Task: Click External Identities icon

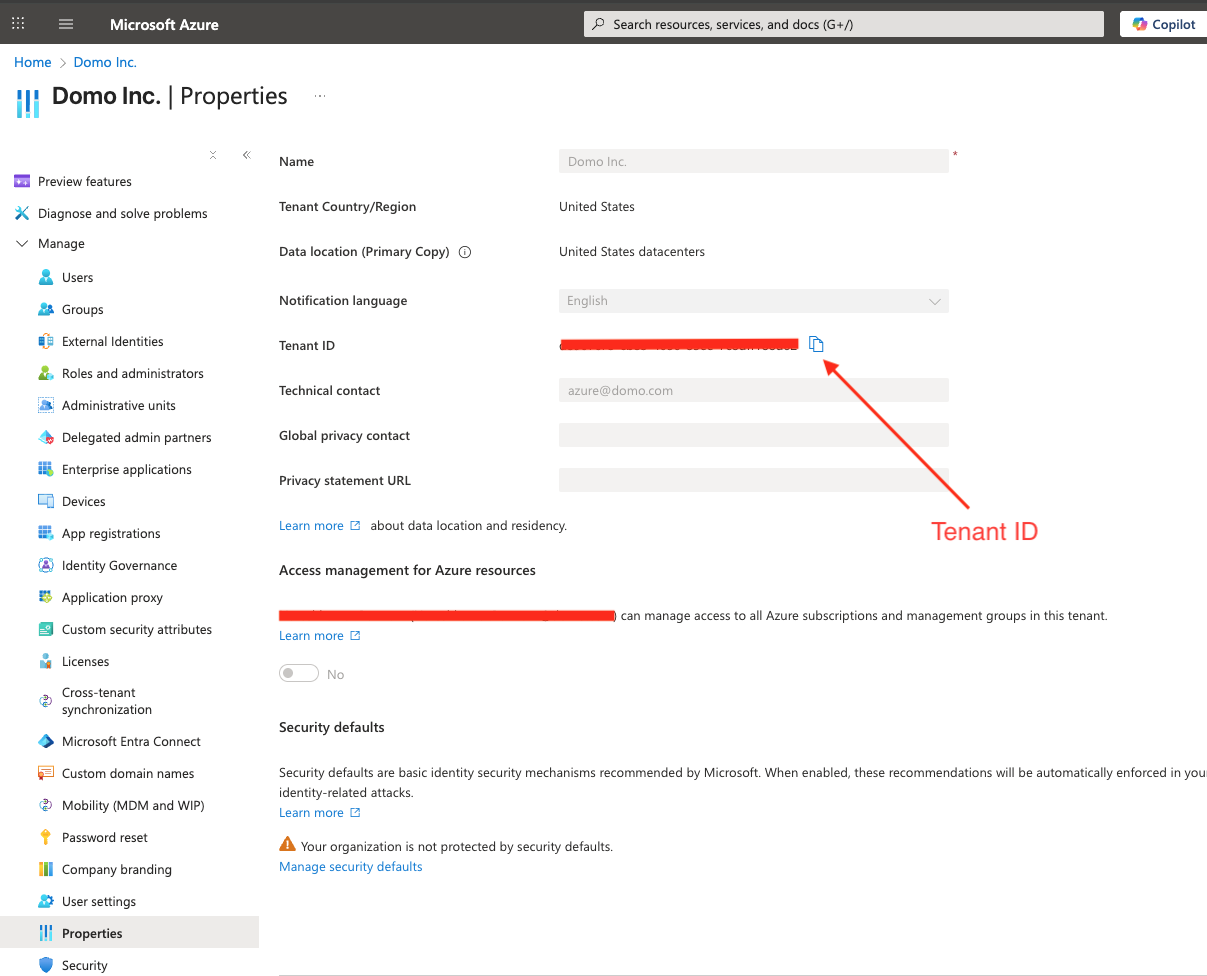Action: (46, 341)
